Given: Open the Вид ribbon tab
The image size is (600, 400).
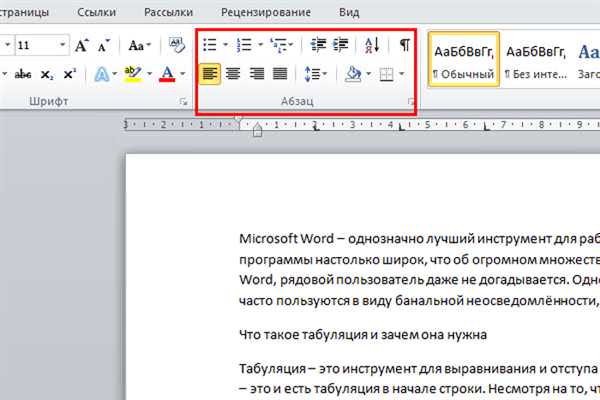Looking at the screenshot, I should pyautogui.click(x=349, y=12).
